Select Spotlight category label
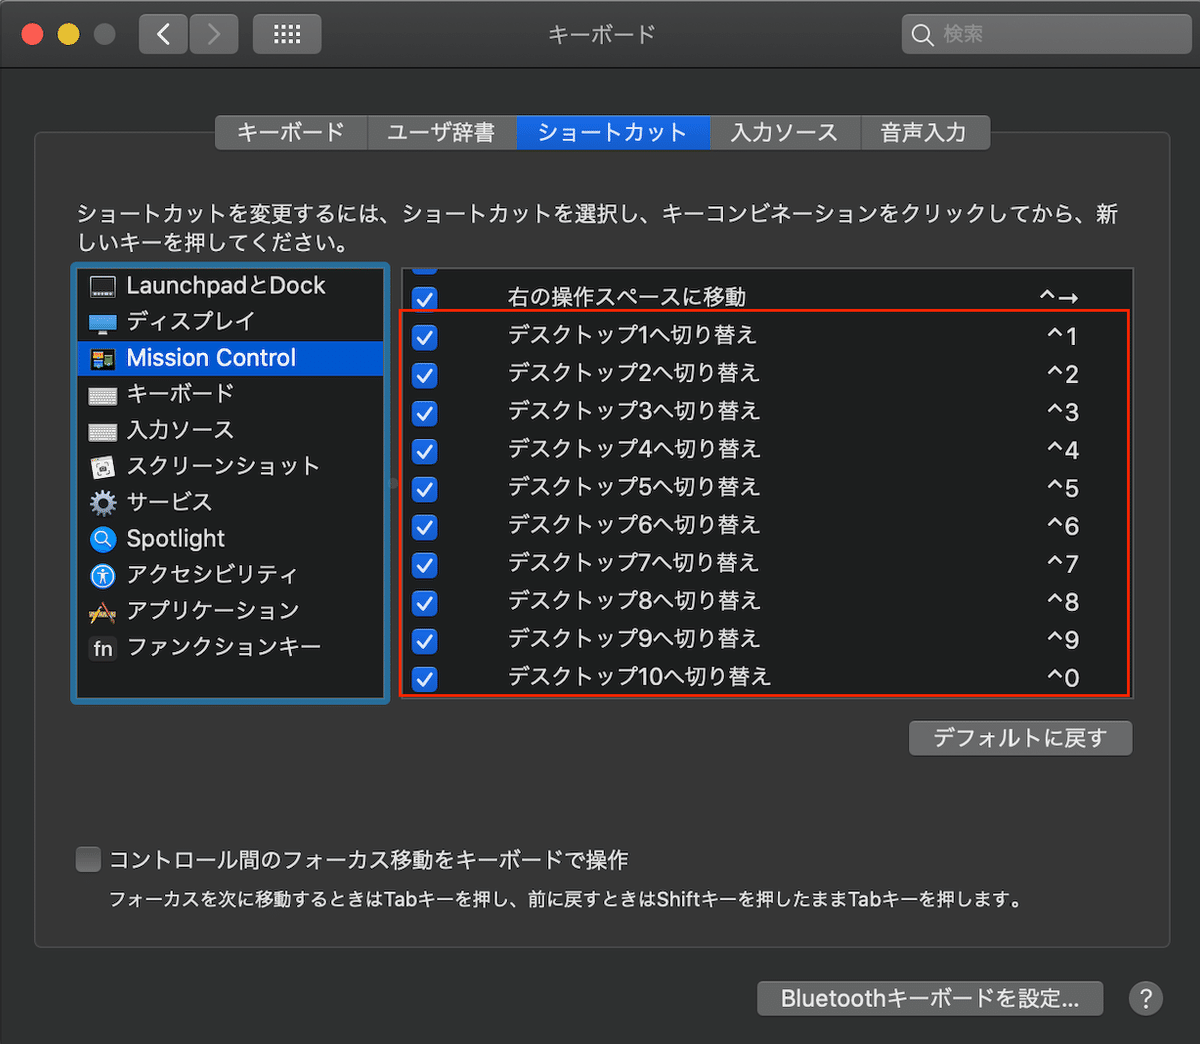The image size is (1200, 1044). pyautogui.click(x=176, y=538)
